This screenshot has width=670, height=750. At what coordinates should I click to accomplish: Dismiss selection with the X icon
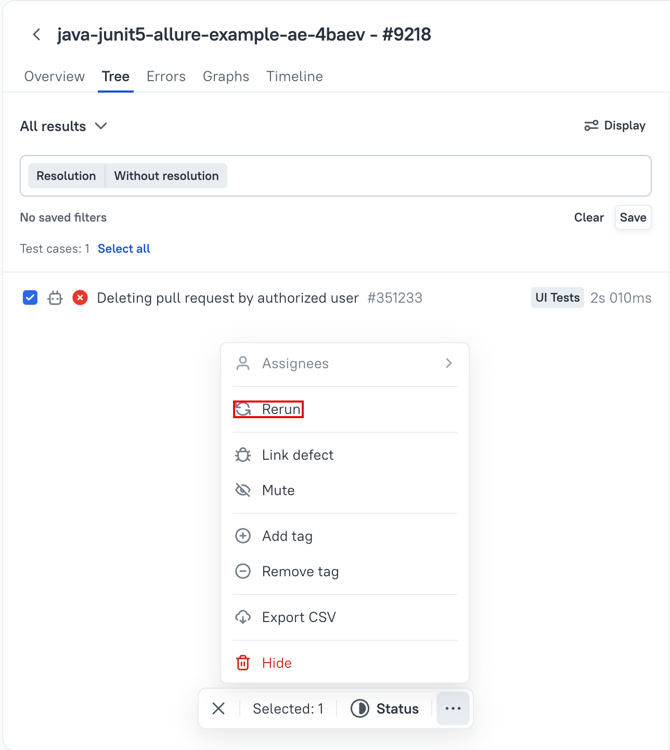click(x=219, y=709)
